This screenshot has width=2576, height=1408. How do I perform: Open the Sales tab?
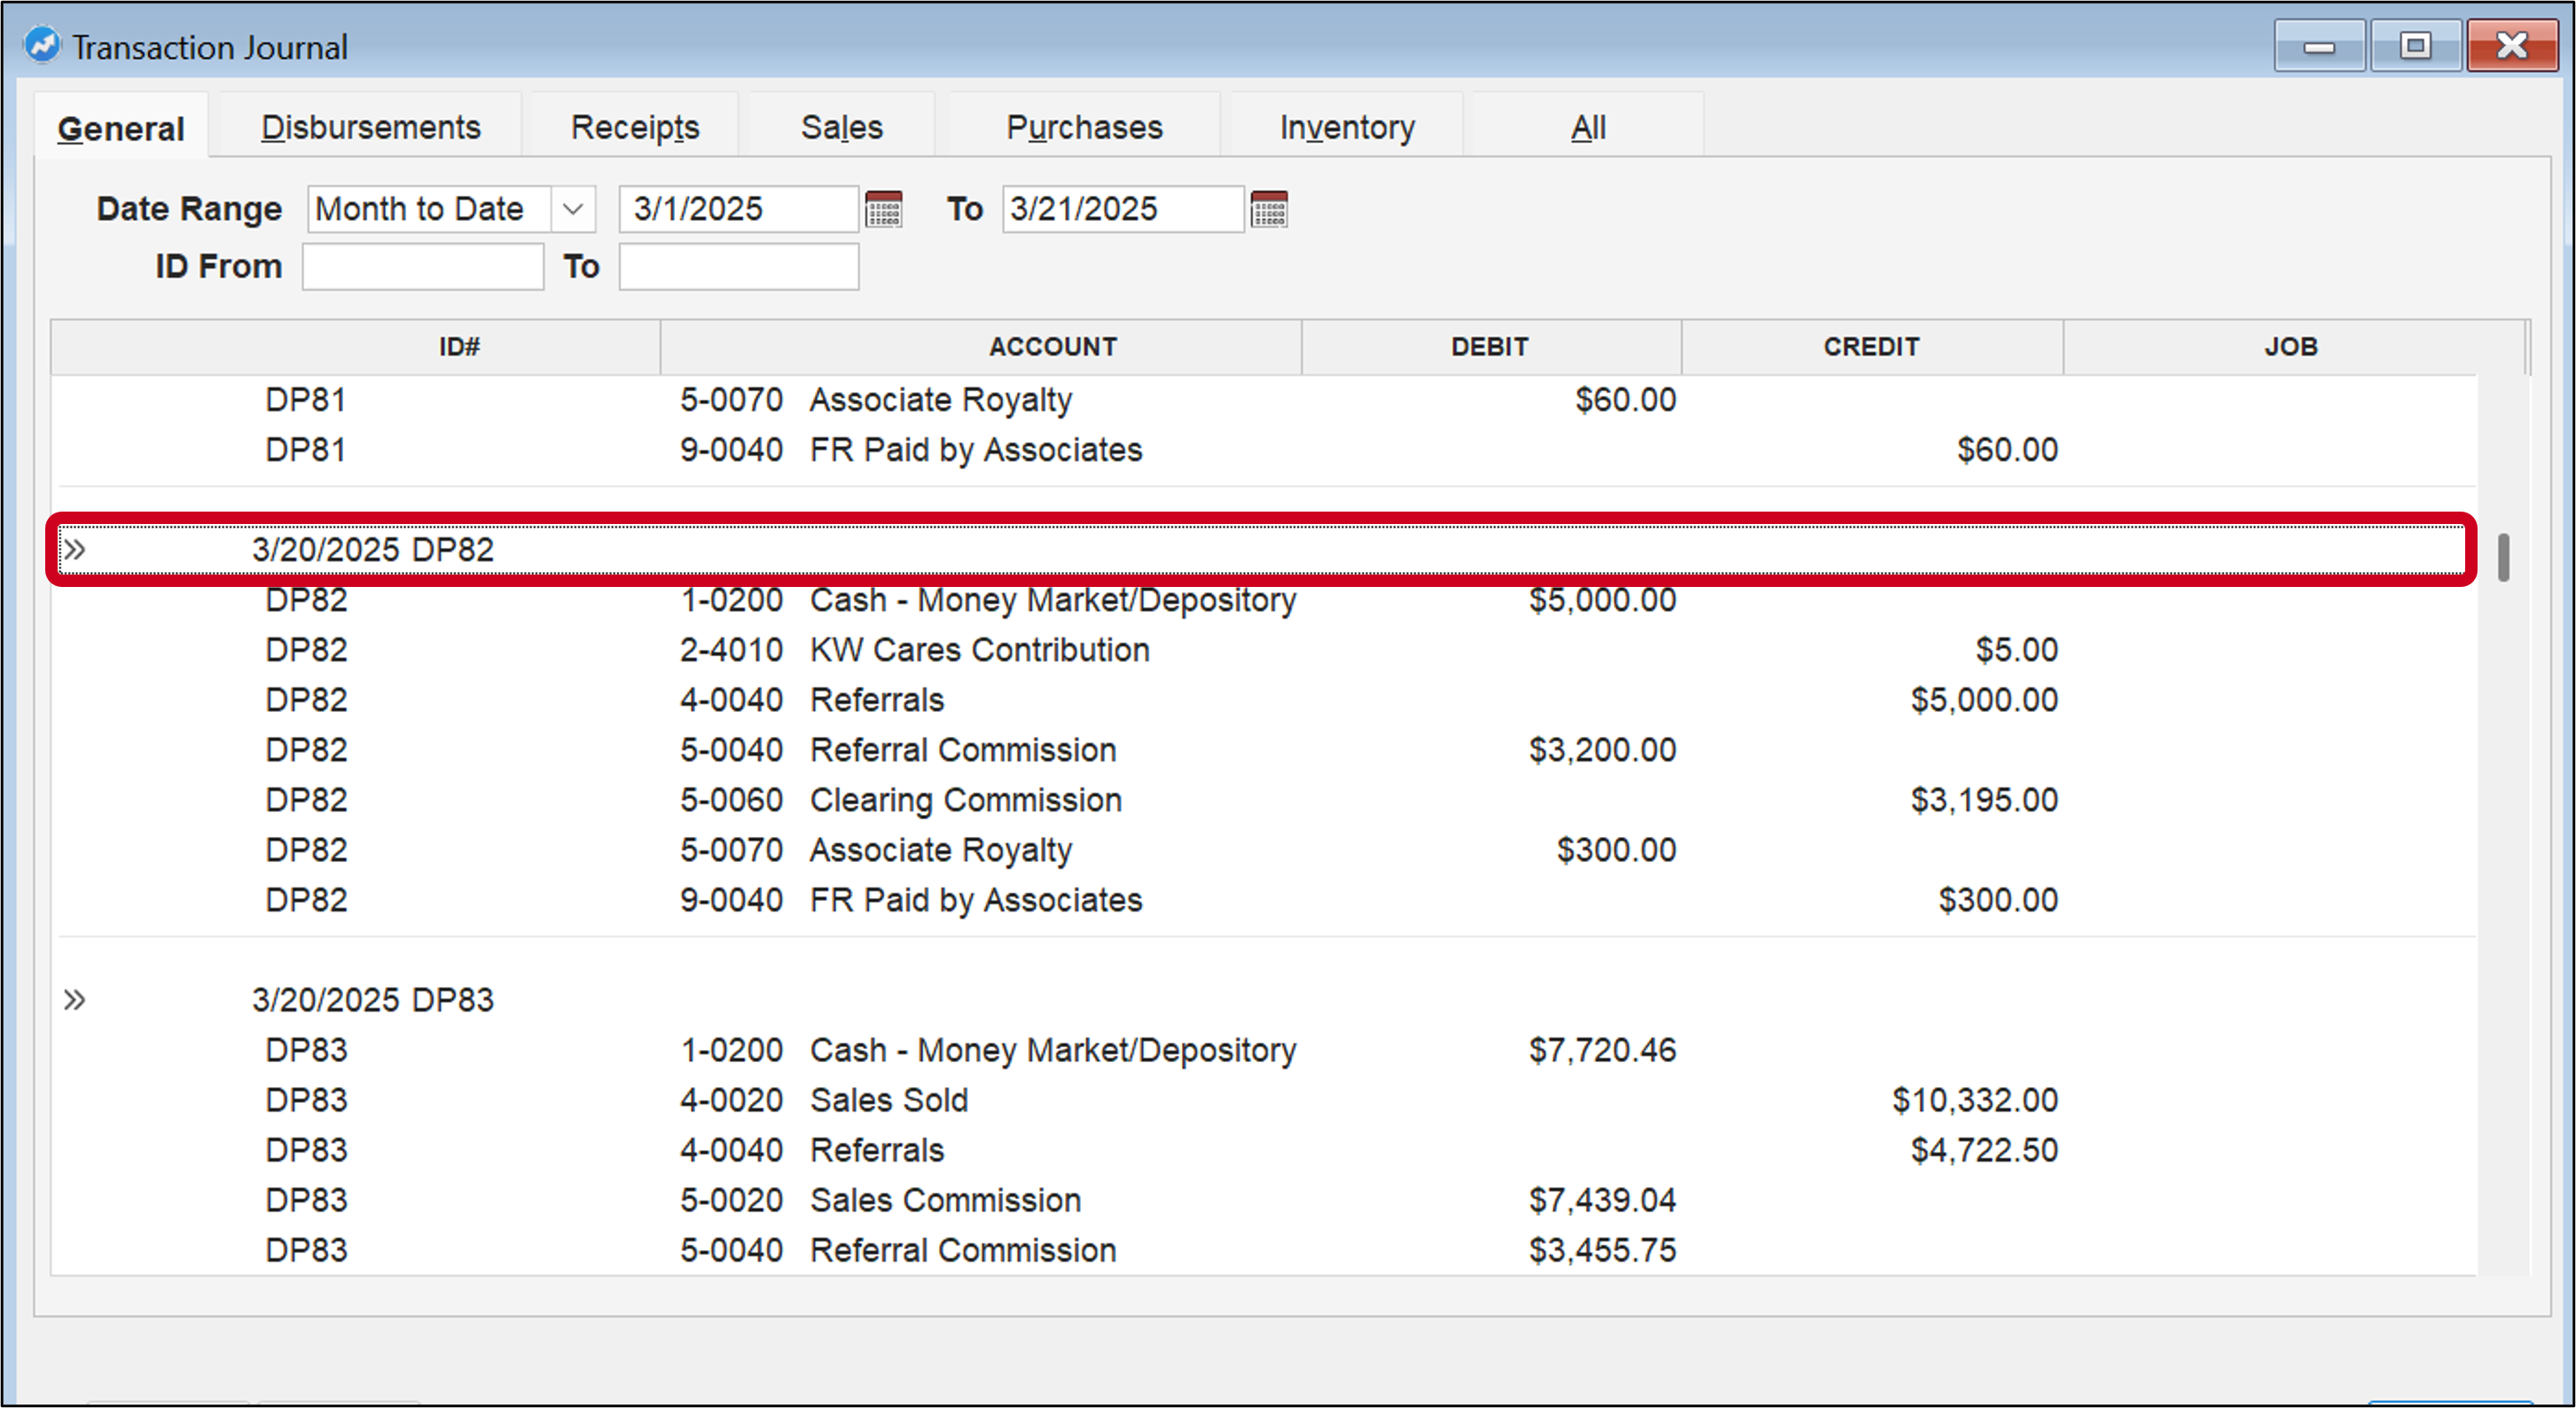(842, 127)
